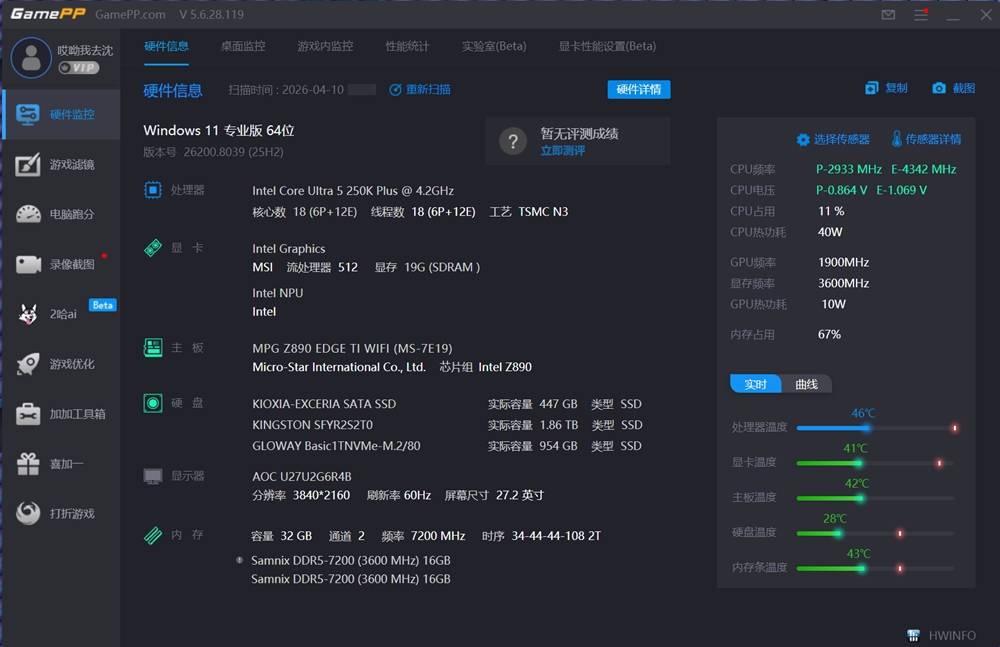
Task: Click the Intel NPU entry
Action: [277, 293]
